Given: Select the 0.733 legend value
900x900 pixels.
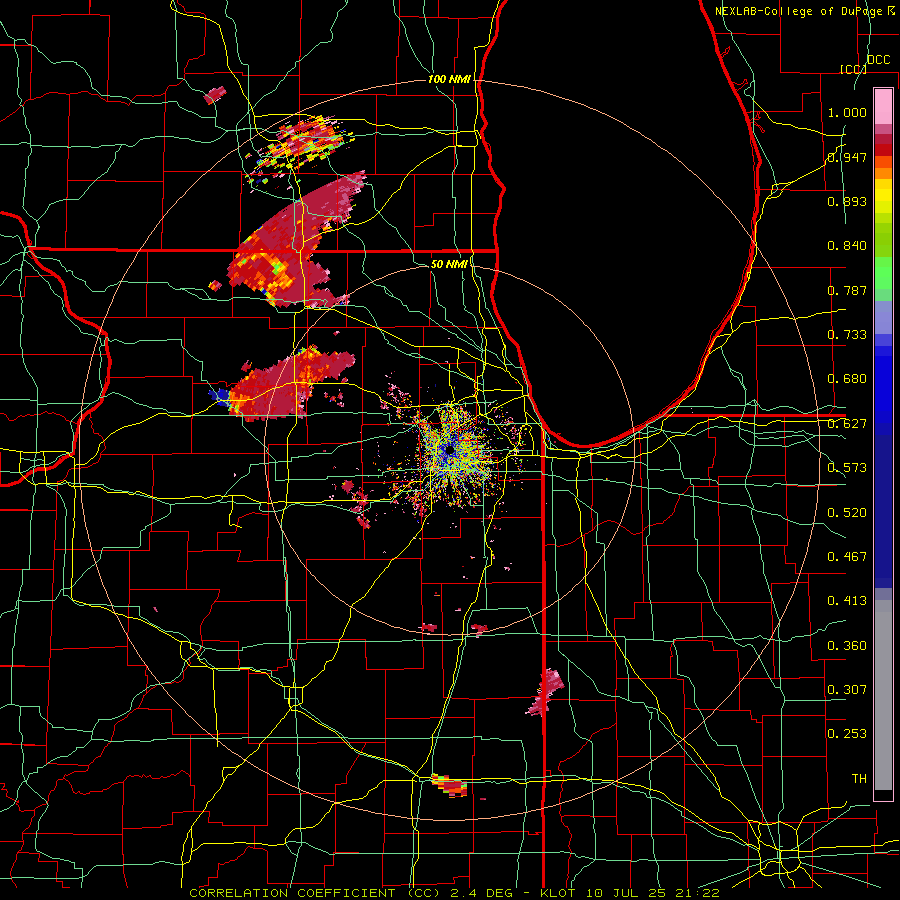Looking at the screenshot, I should 847,335.
